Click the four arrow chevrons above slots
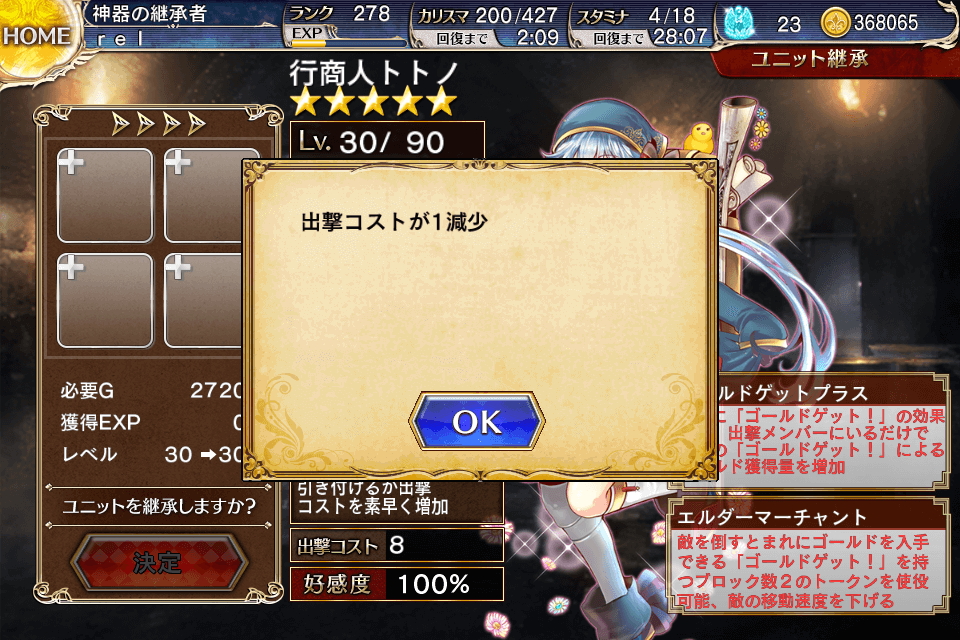 point(158,124)
